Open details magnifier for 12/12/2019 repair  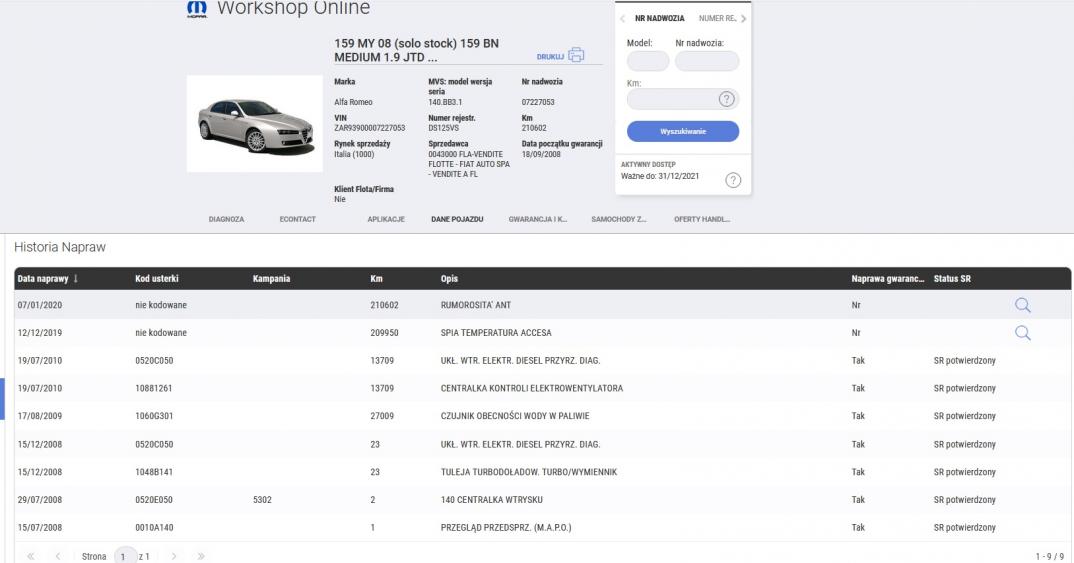tap(1022, 332)
